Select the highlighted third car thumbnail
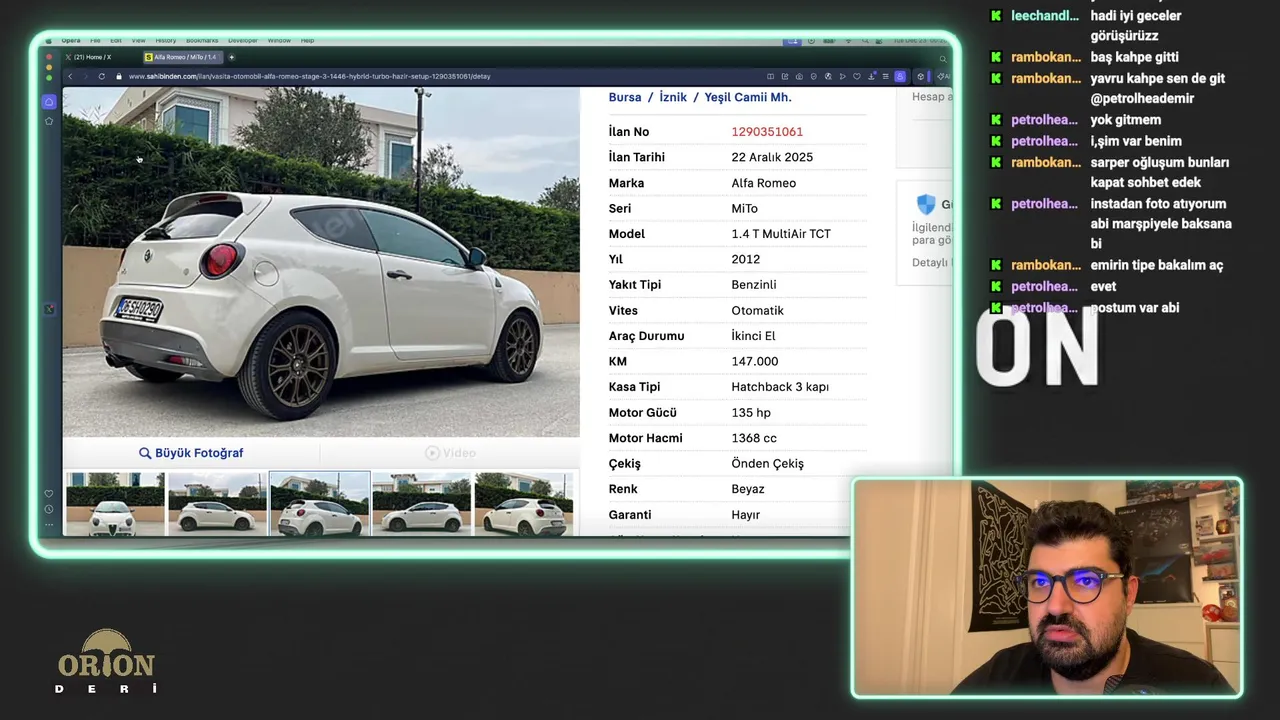The image size is (1280, 720). (x=320, y=504)
